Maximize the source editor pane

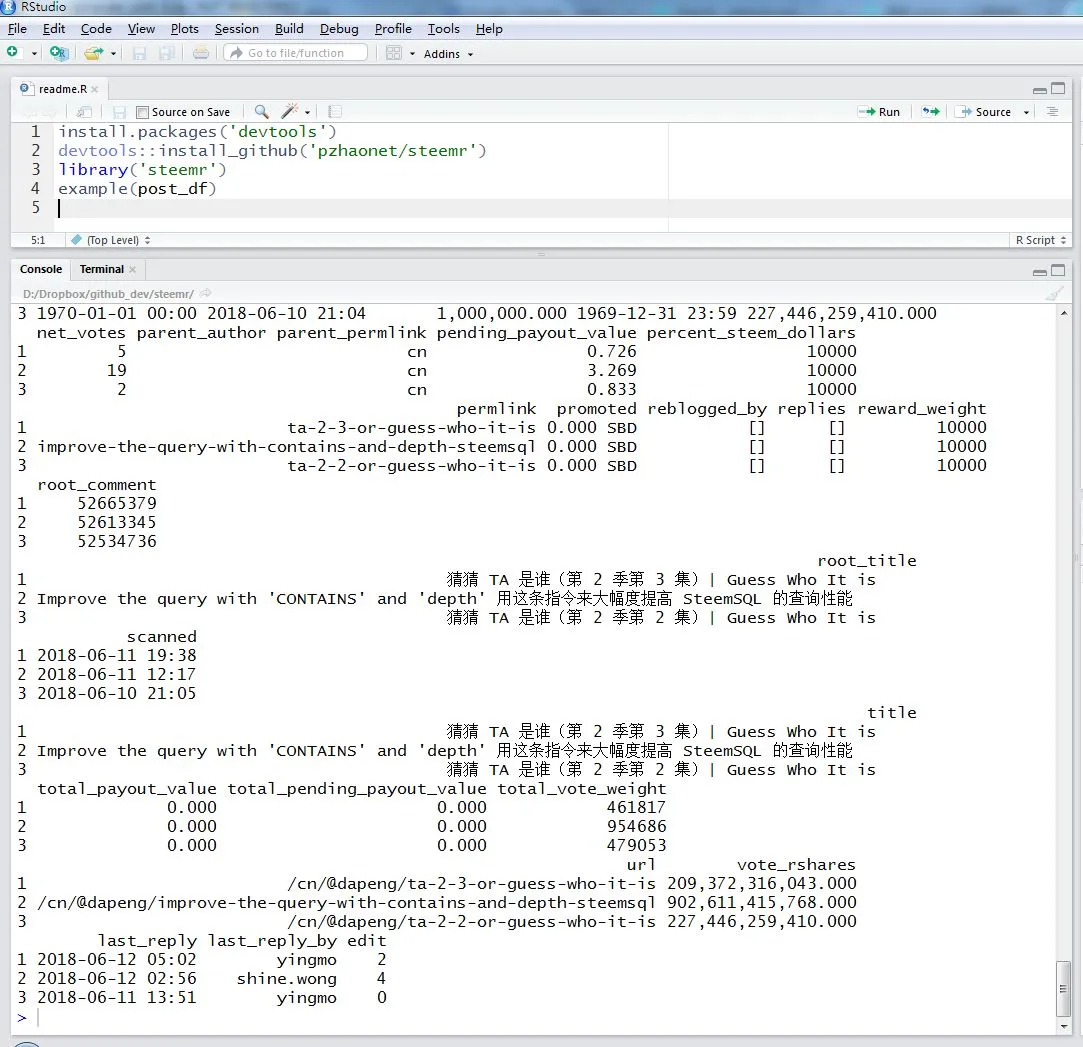[1058, 88]
